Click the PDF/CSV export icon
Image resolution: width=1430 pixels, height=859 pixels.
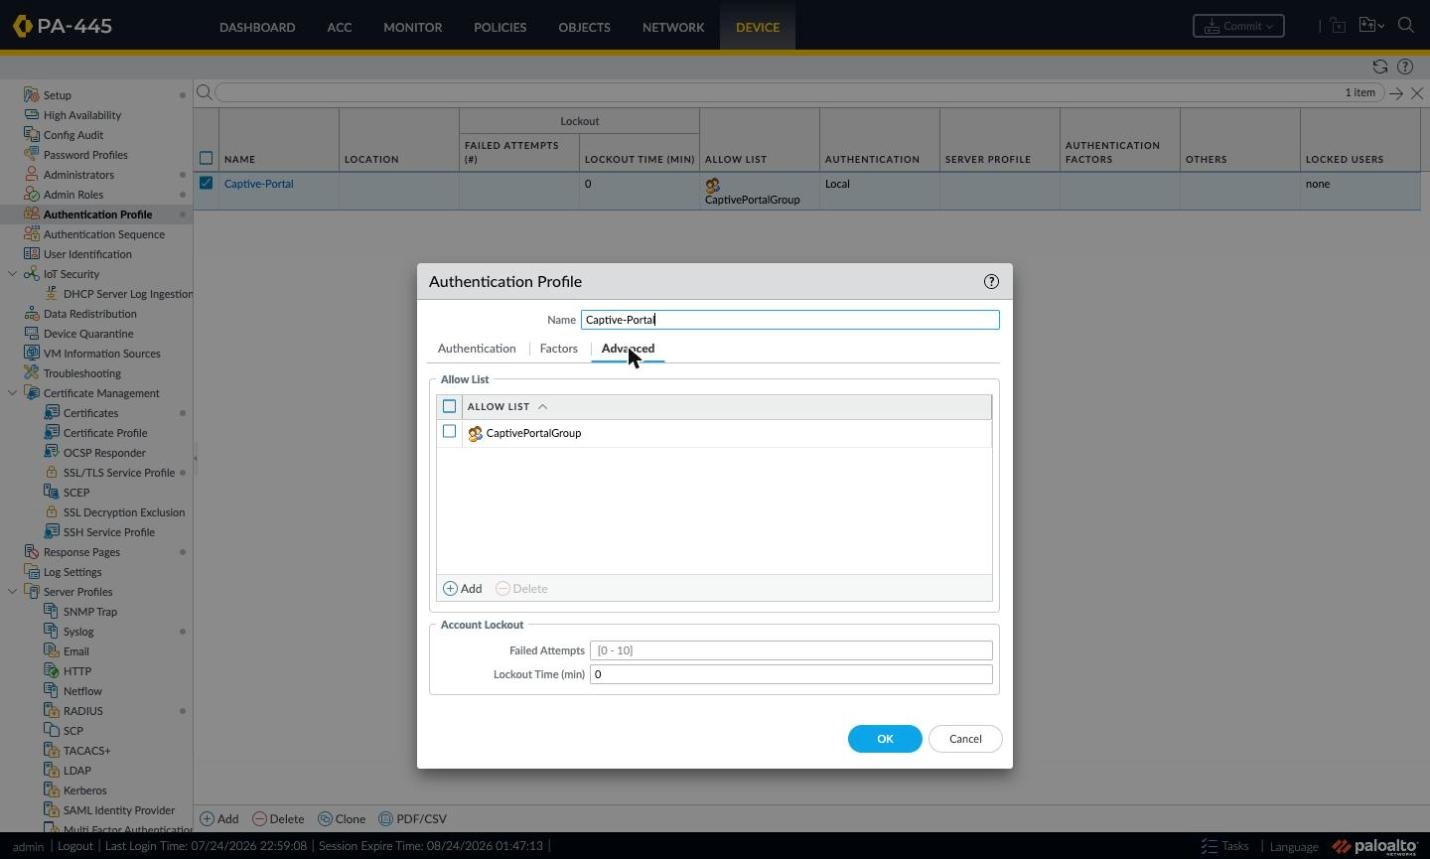[385, 819]
